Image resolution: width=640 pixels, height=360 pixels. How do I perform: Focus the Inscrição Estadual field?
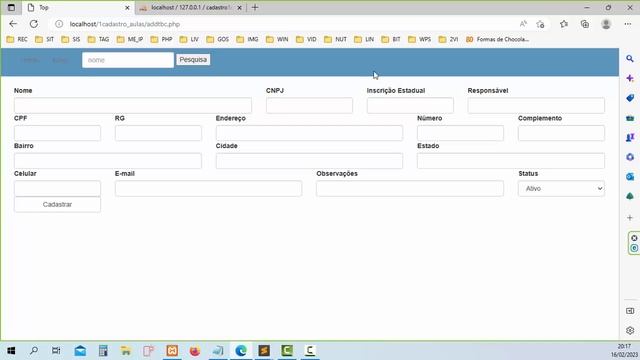click(410, 105)
